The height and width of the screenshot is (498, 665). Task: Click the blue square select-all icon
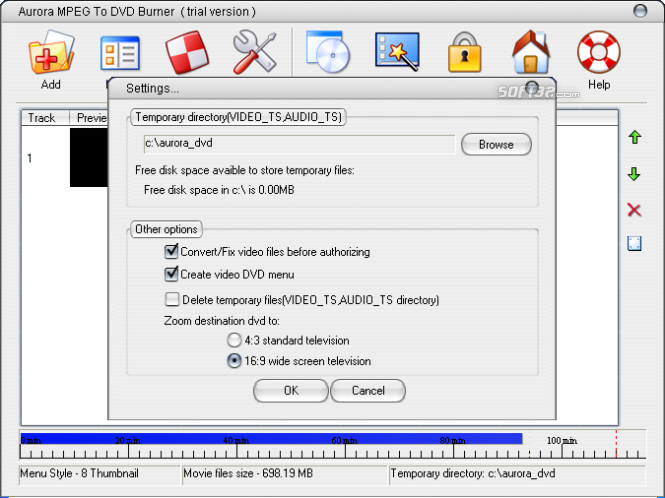click(x=634, y=243)
